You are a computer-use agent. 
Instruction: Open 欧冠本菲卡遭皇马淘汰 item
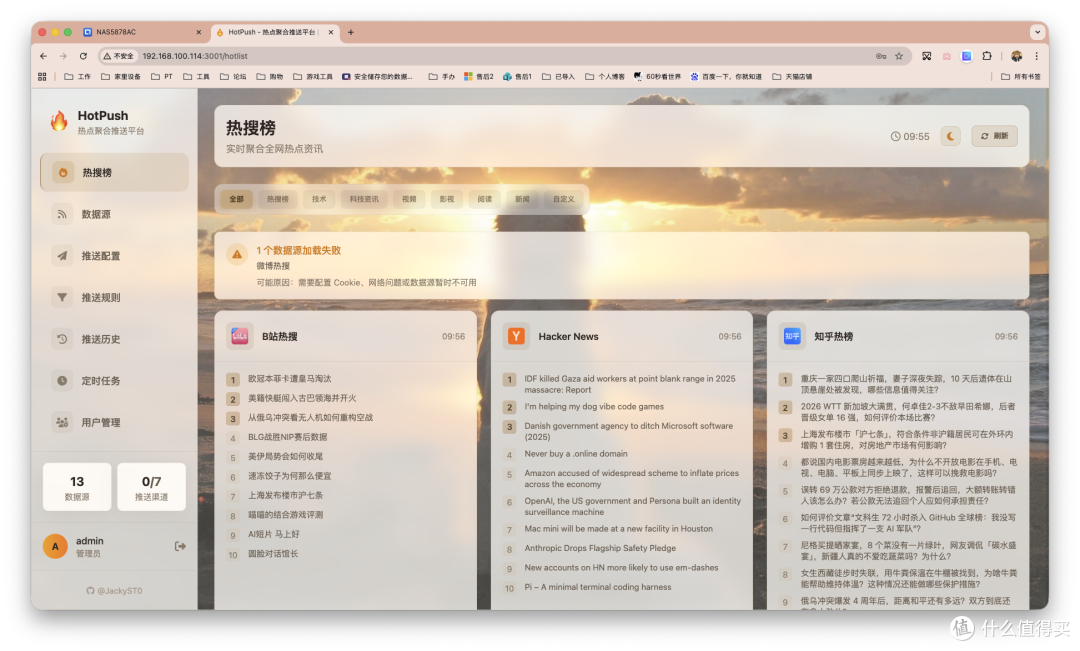(x=289, y=379)
